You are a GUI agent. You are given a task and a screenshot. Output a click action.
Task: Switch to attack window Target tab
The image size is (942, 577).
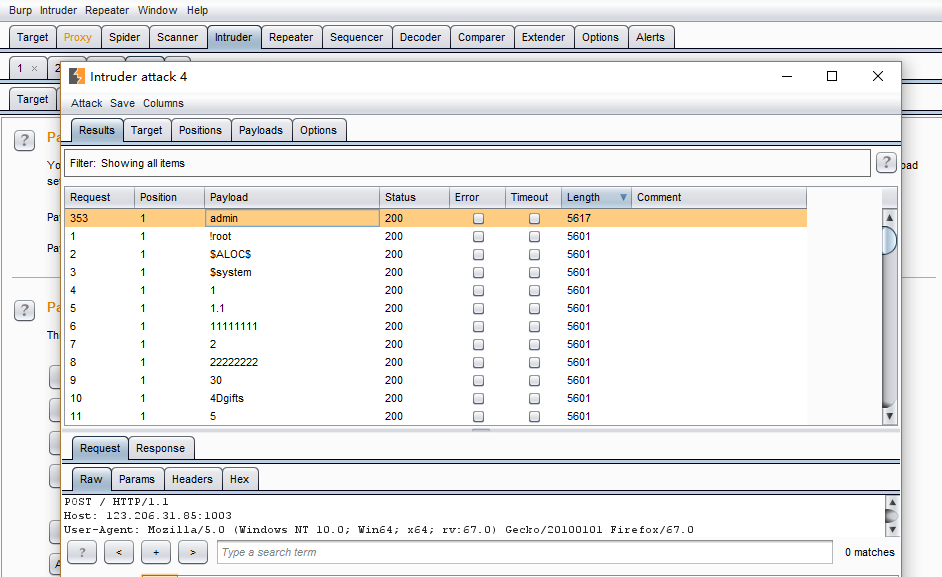(147, 130)
